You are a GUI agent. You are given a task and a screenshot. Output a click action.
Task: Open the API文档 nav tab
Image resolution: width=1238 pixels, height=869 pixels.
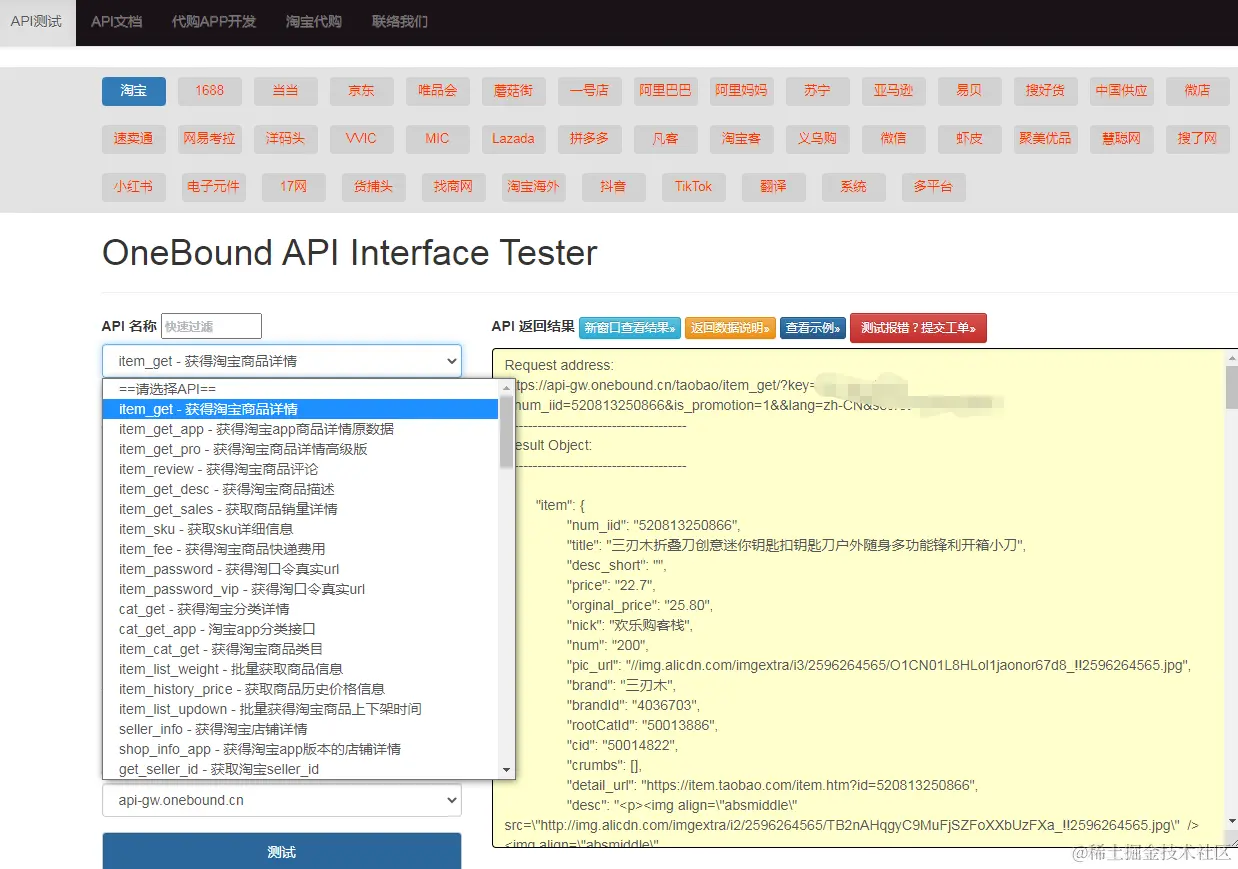116,22
